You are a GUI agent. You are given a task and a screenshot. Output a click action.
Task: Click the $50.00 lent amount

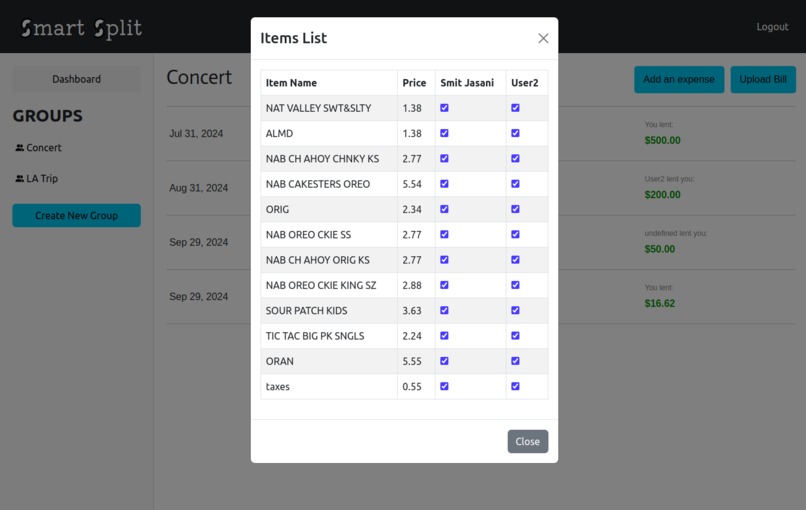pyautogui.click(x=660, y=249)
